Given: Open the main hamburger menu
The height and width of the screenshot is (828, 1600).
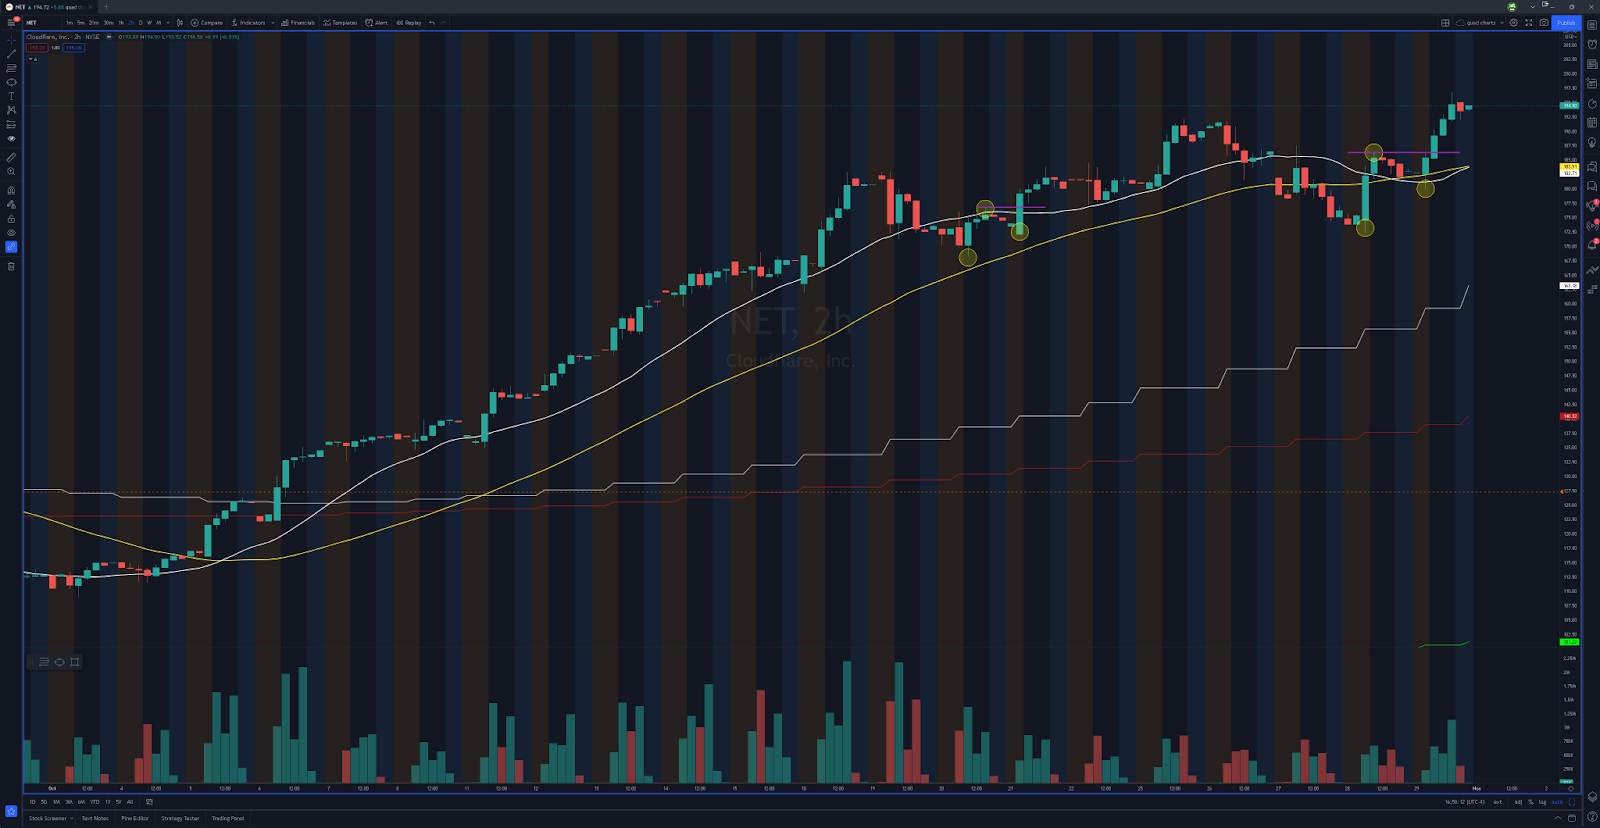Looking at the screenshot, I should 11,22.
